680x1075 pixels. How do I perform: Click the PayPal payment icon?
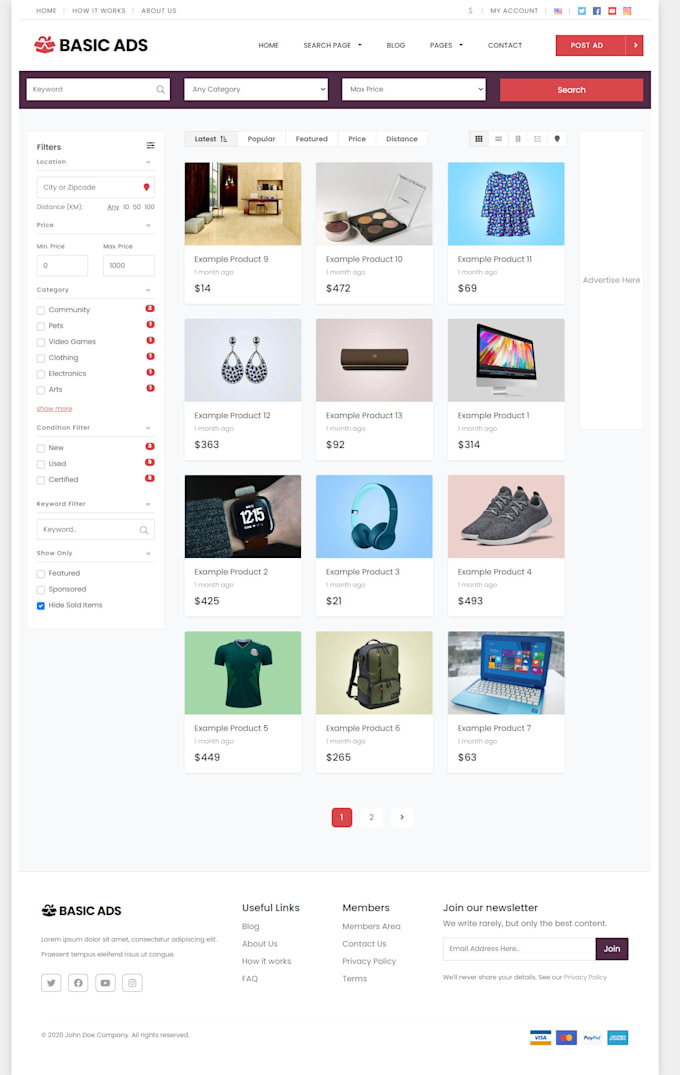[592, 1037]
